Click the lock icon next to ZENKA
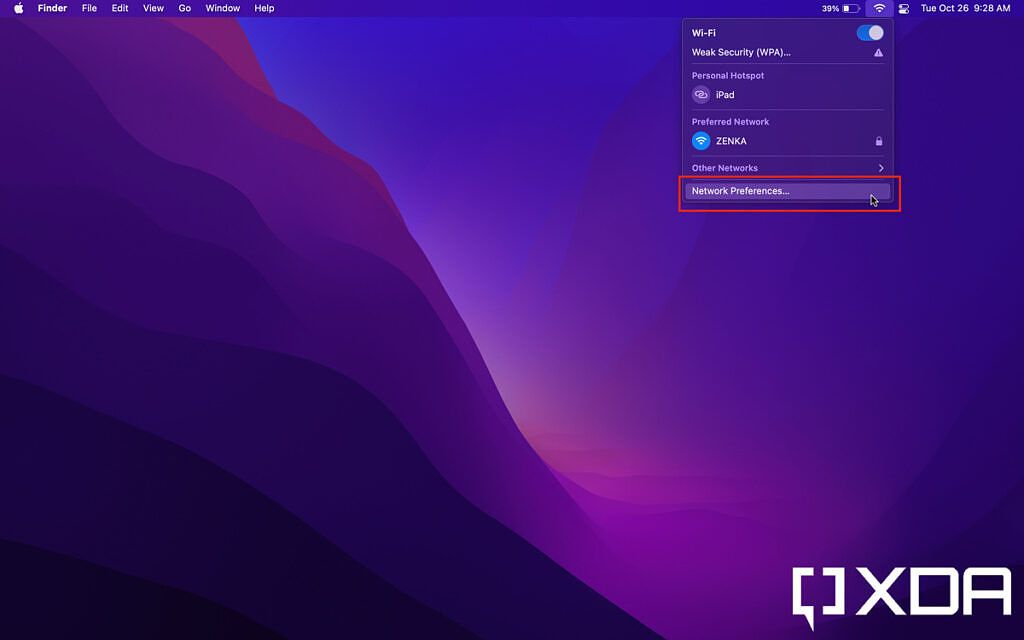The width and height of the screenshot is (1024, 640). coord(879,141)
